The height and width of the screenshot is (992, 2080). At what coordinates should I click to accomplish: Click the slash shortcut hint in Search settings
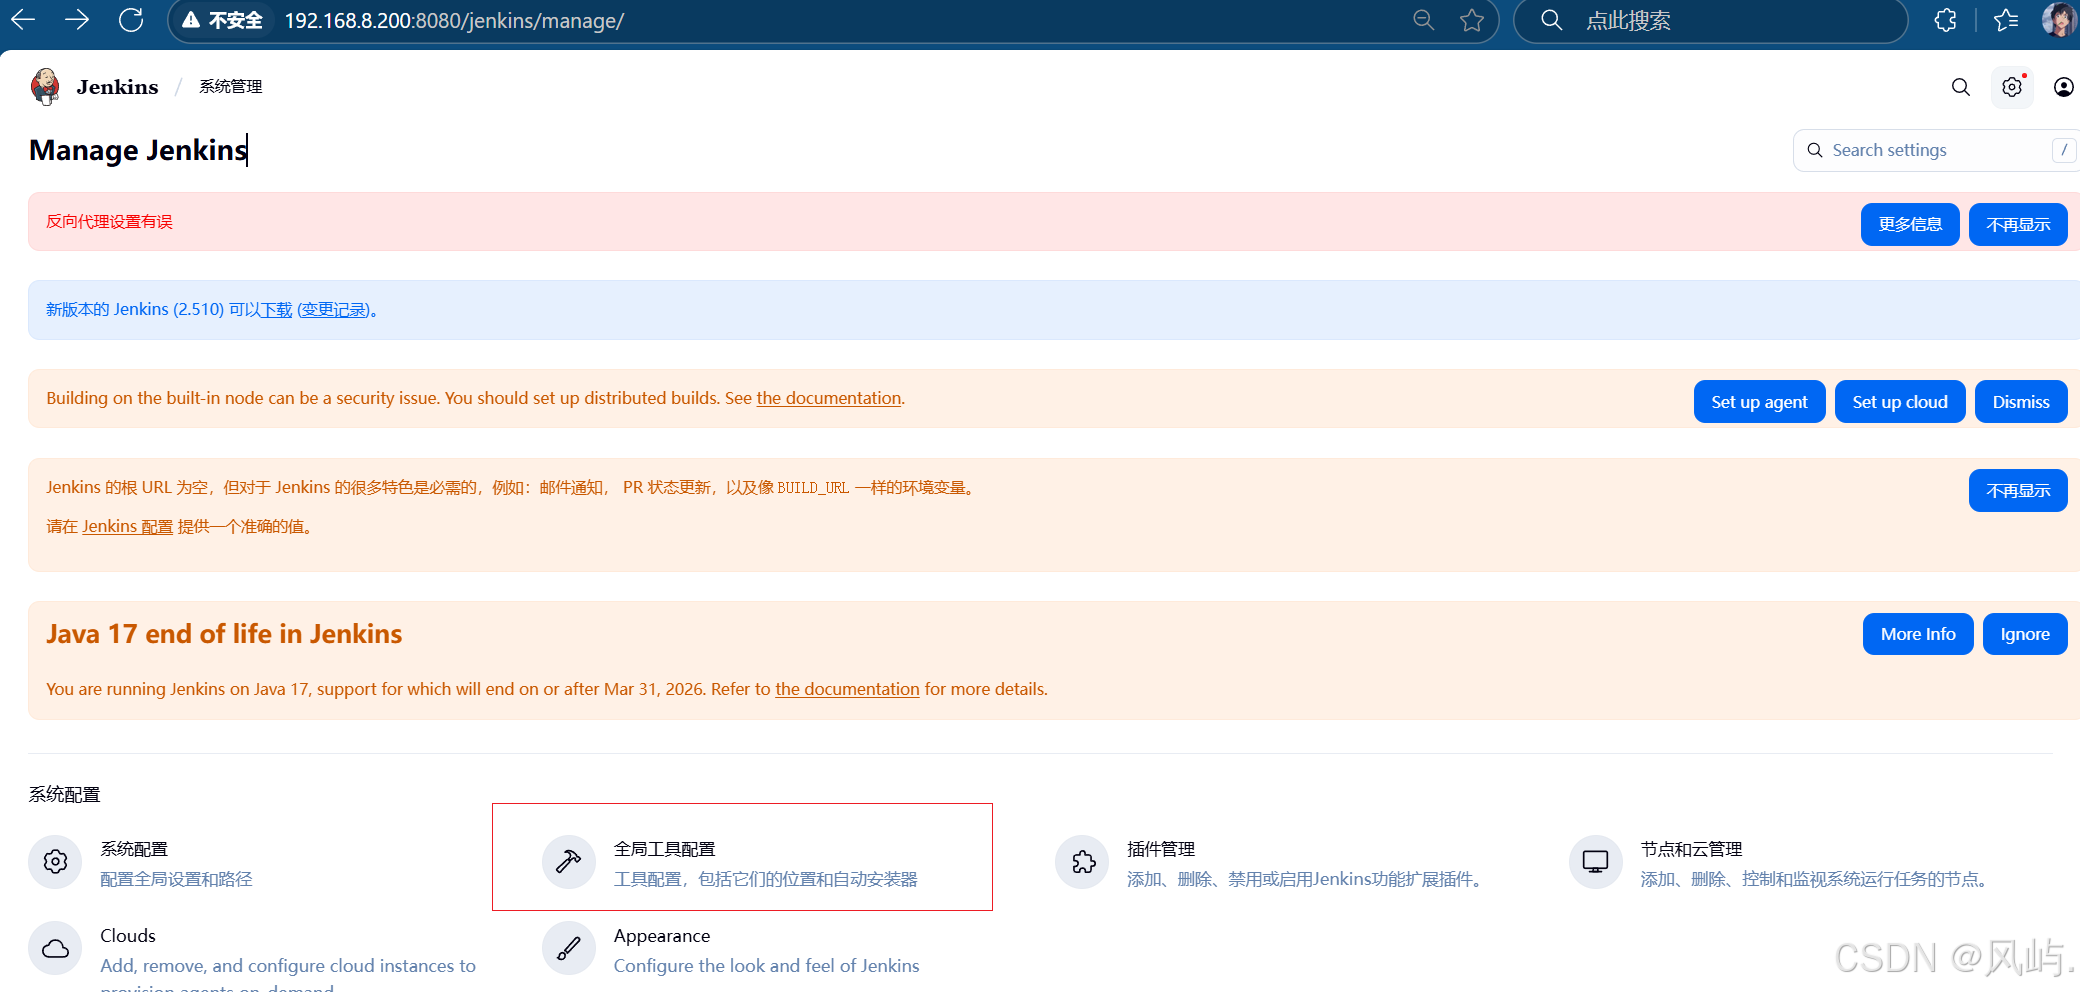click(x=2063, y=150)
